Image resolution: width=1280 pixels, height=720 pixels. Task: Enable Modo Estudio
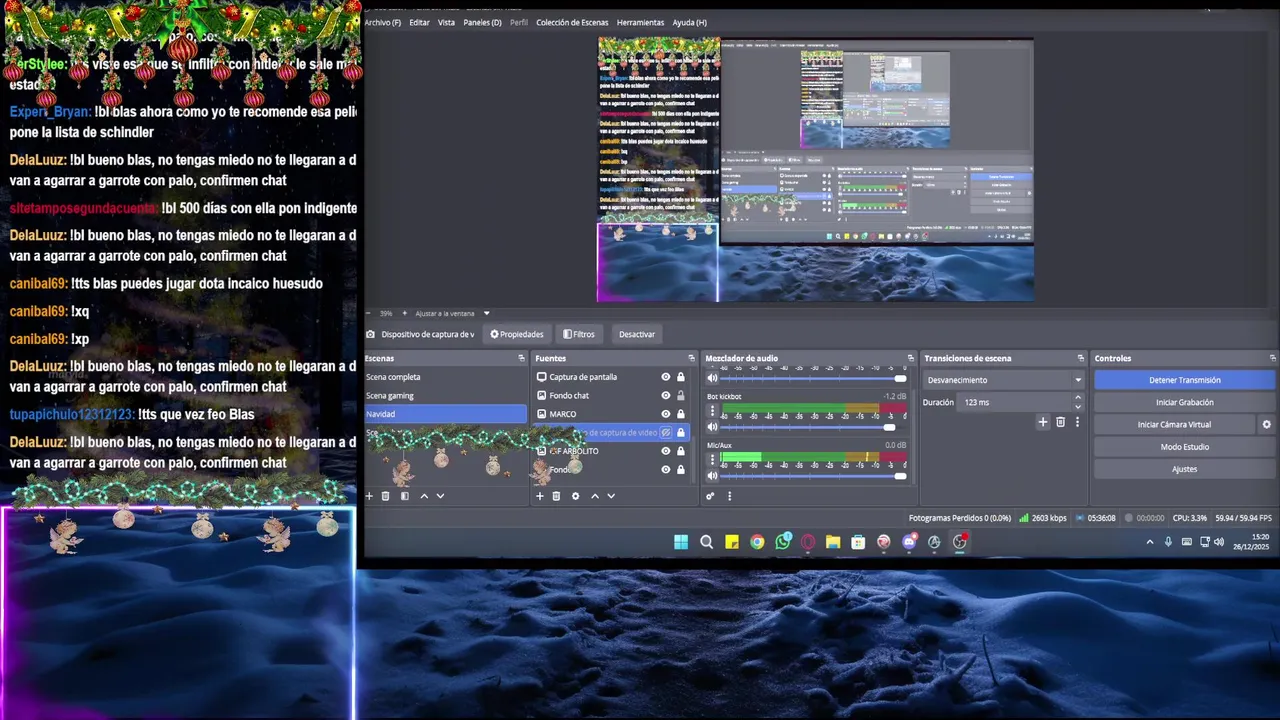[1185, 447]
